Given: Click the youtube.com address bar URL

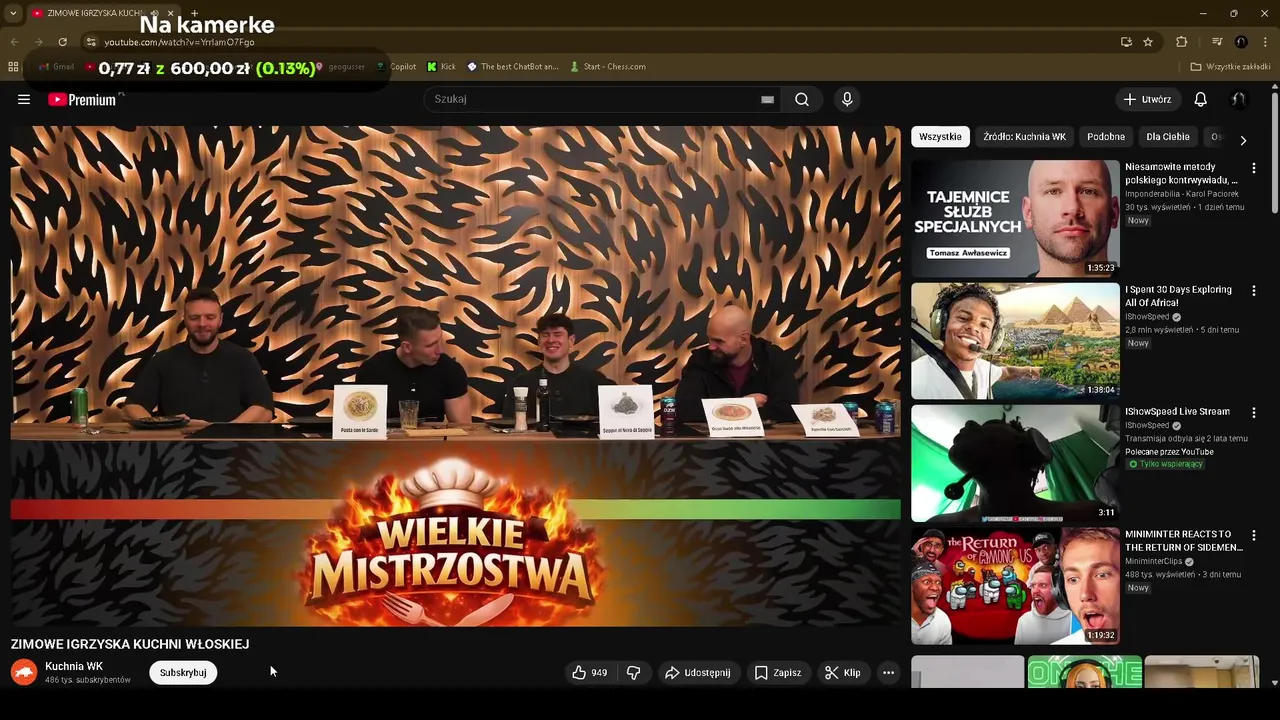Looking at the screenshot, I should click(180, 42).
